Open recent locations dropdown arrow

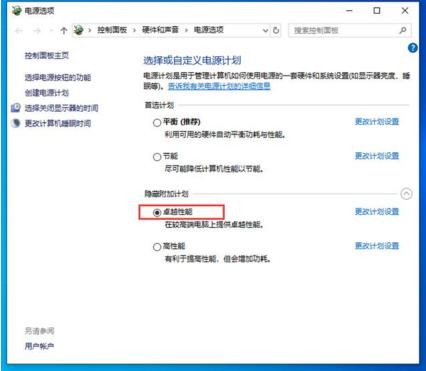click(51, 31)
